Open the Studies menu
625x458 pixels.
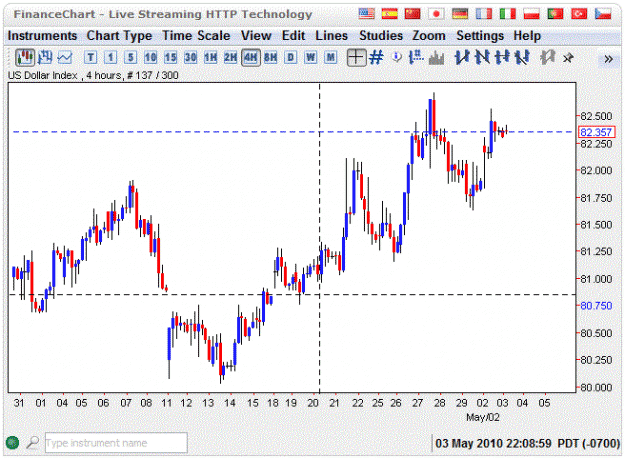coord(381,36)
